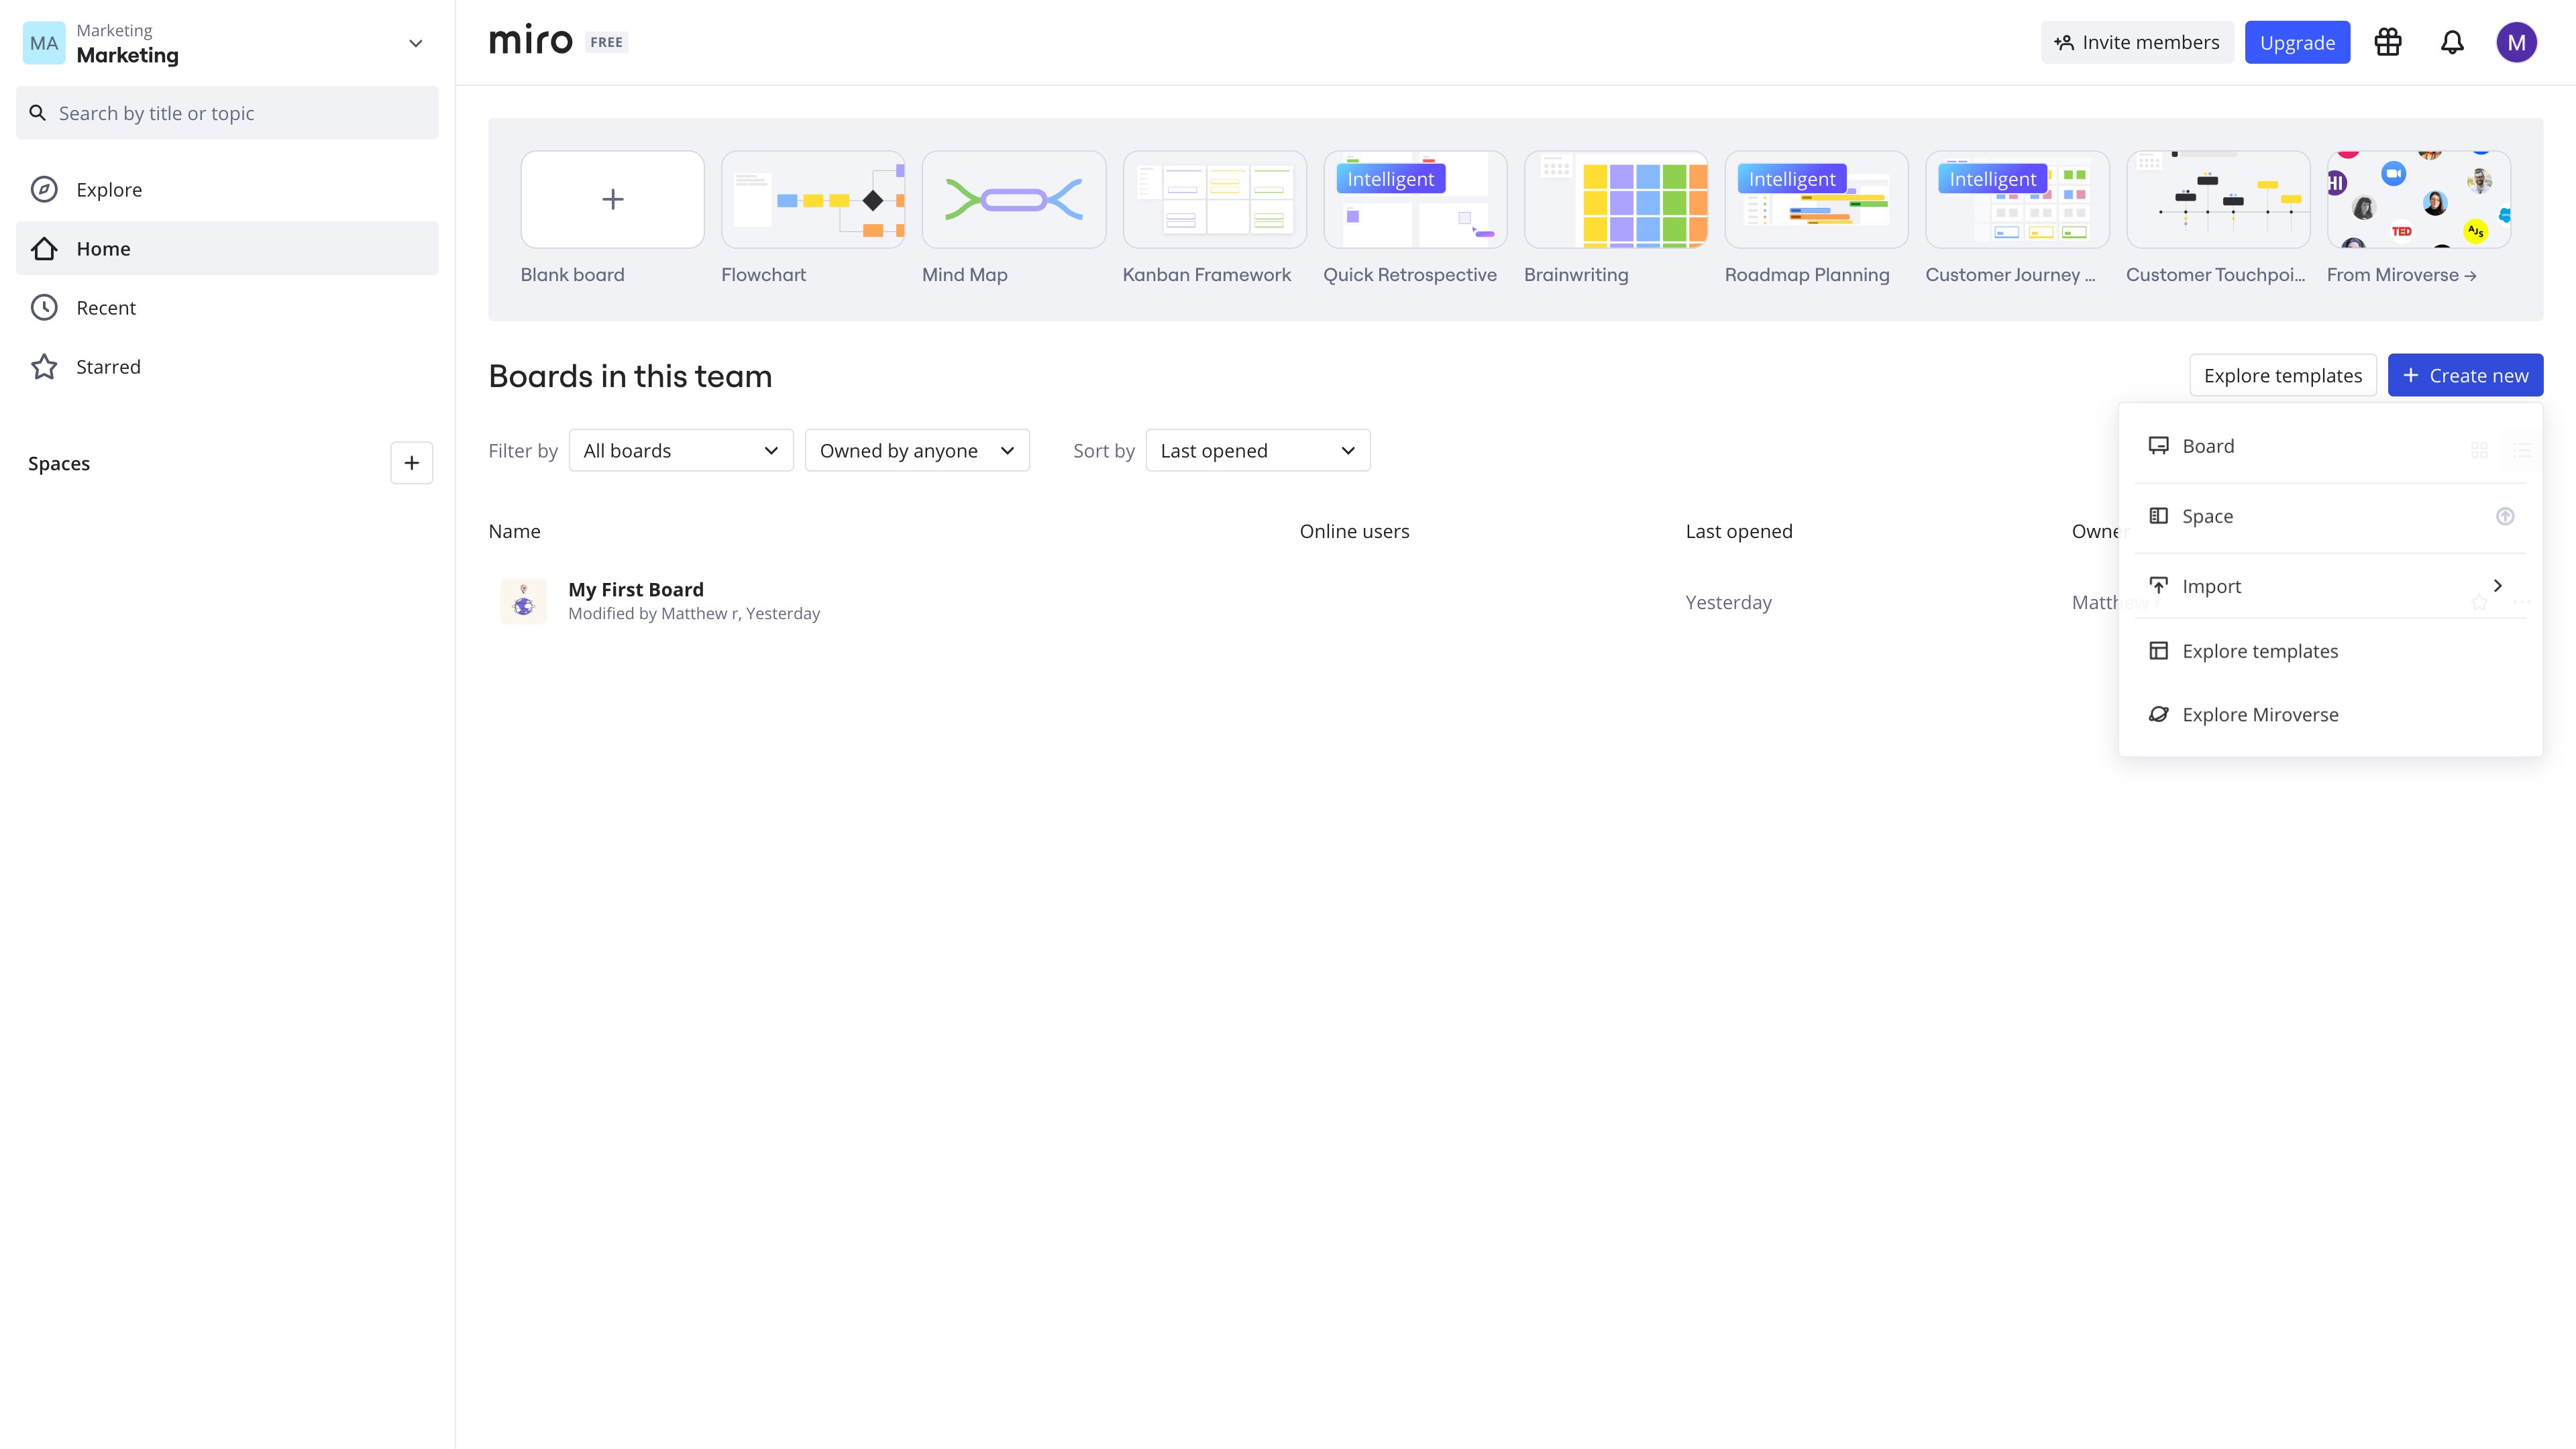
Task: Open My First Board
Action: click(x=635, y=589)
